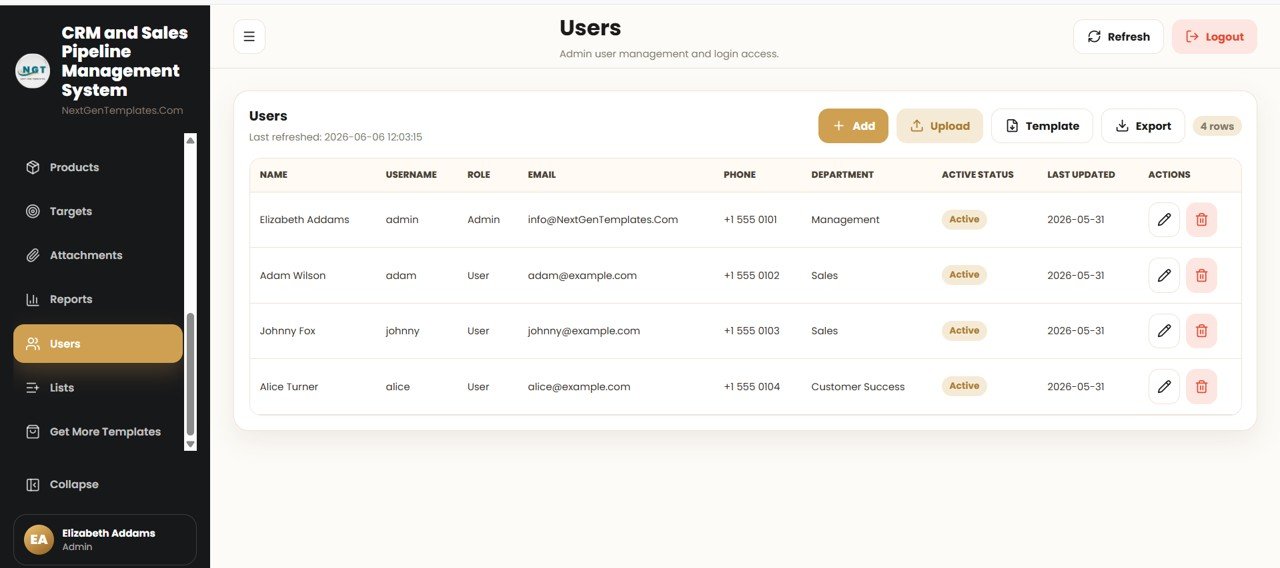This screenshot has height=568, width=1280.
Task: Click the email info@NextGenTemplates.Com
Action: [603, 220]
